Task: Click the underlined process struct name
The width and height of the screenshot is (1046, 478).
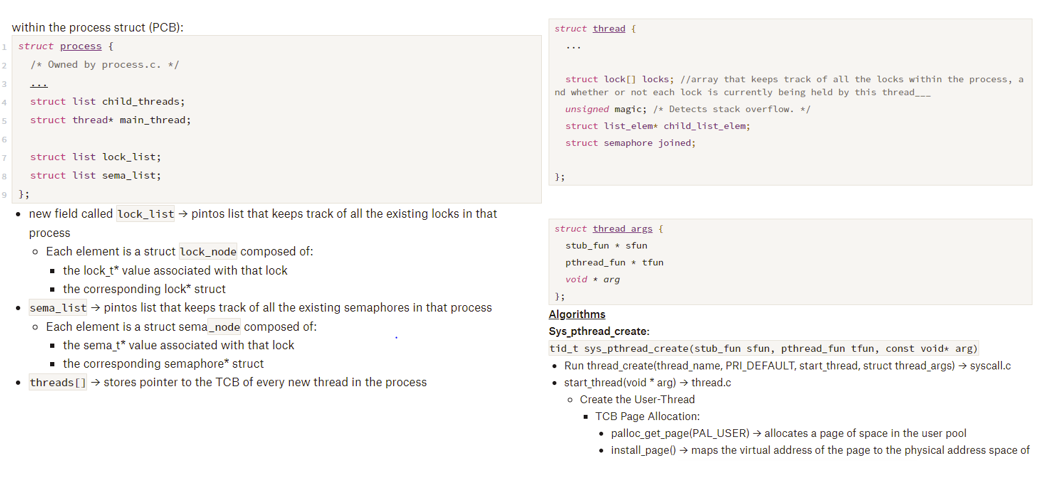Action: point(80,46)
